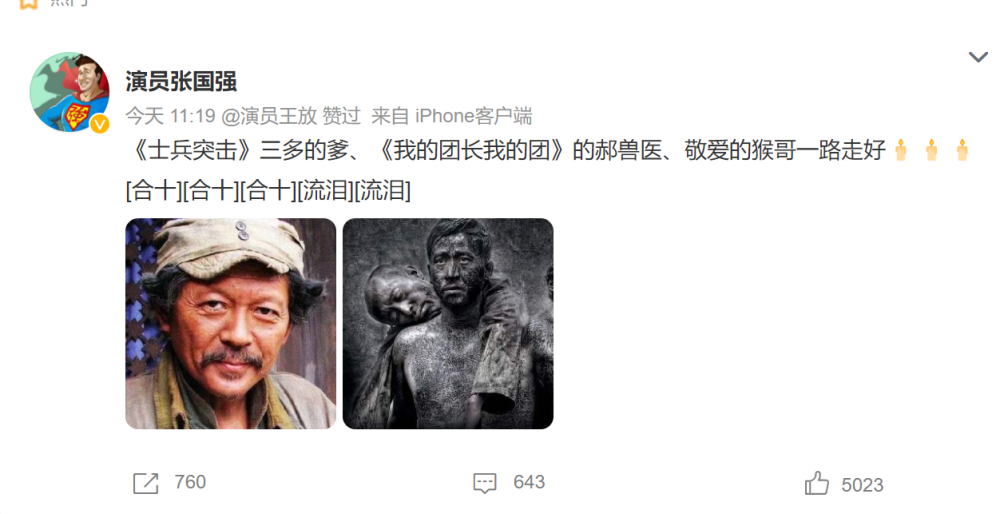
Task: Click the post text mentioning 《士兵突击》
Action: coord(547,170)
